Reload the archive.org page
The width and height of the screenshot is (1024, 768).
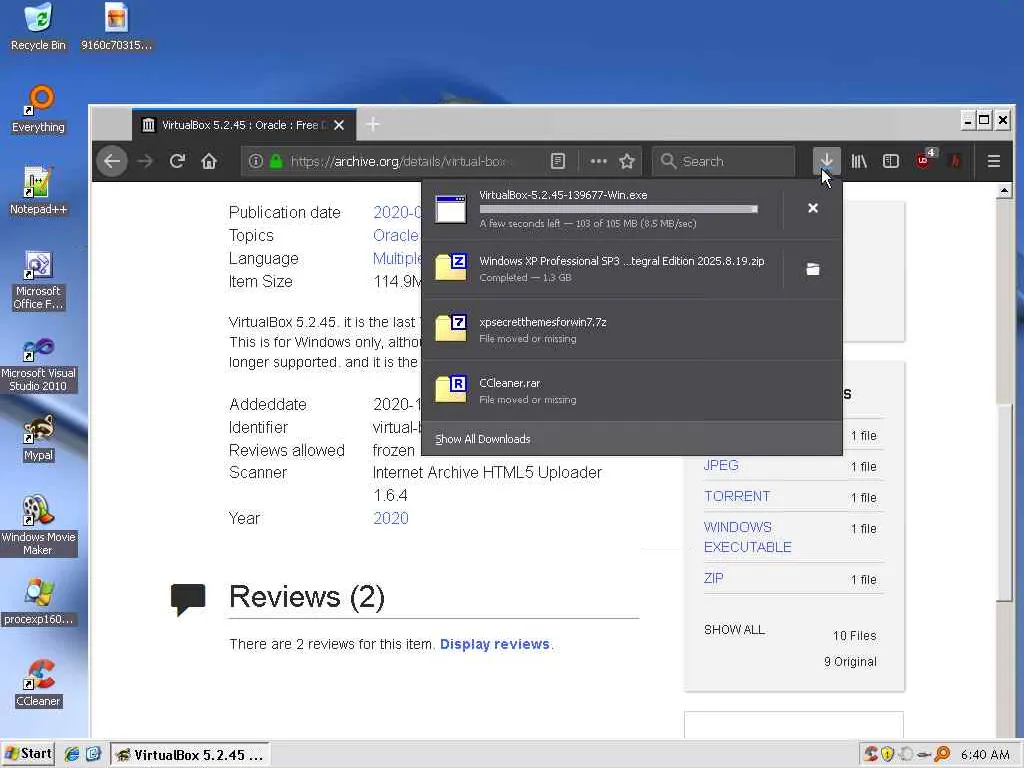[177, 161]
